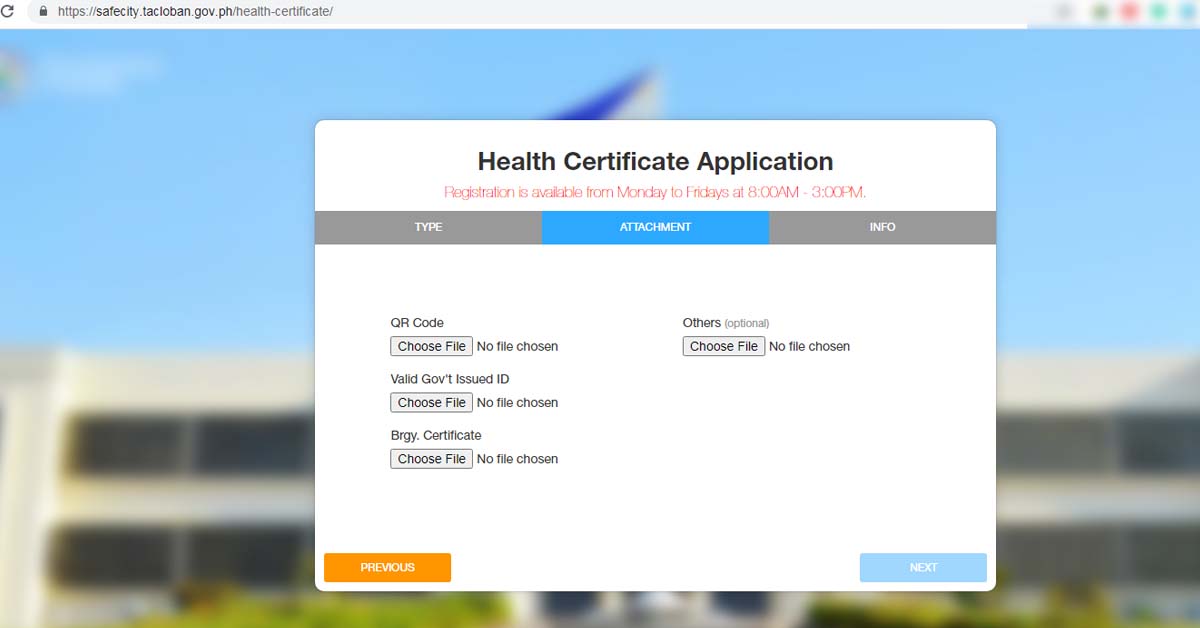1200x628 pixels.
Task: Click the gray extension icon in toolbar
Action: pos(1063,11)
